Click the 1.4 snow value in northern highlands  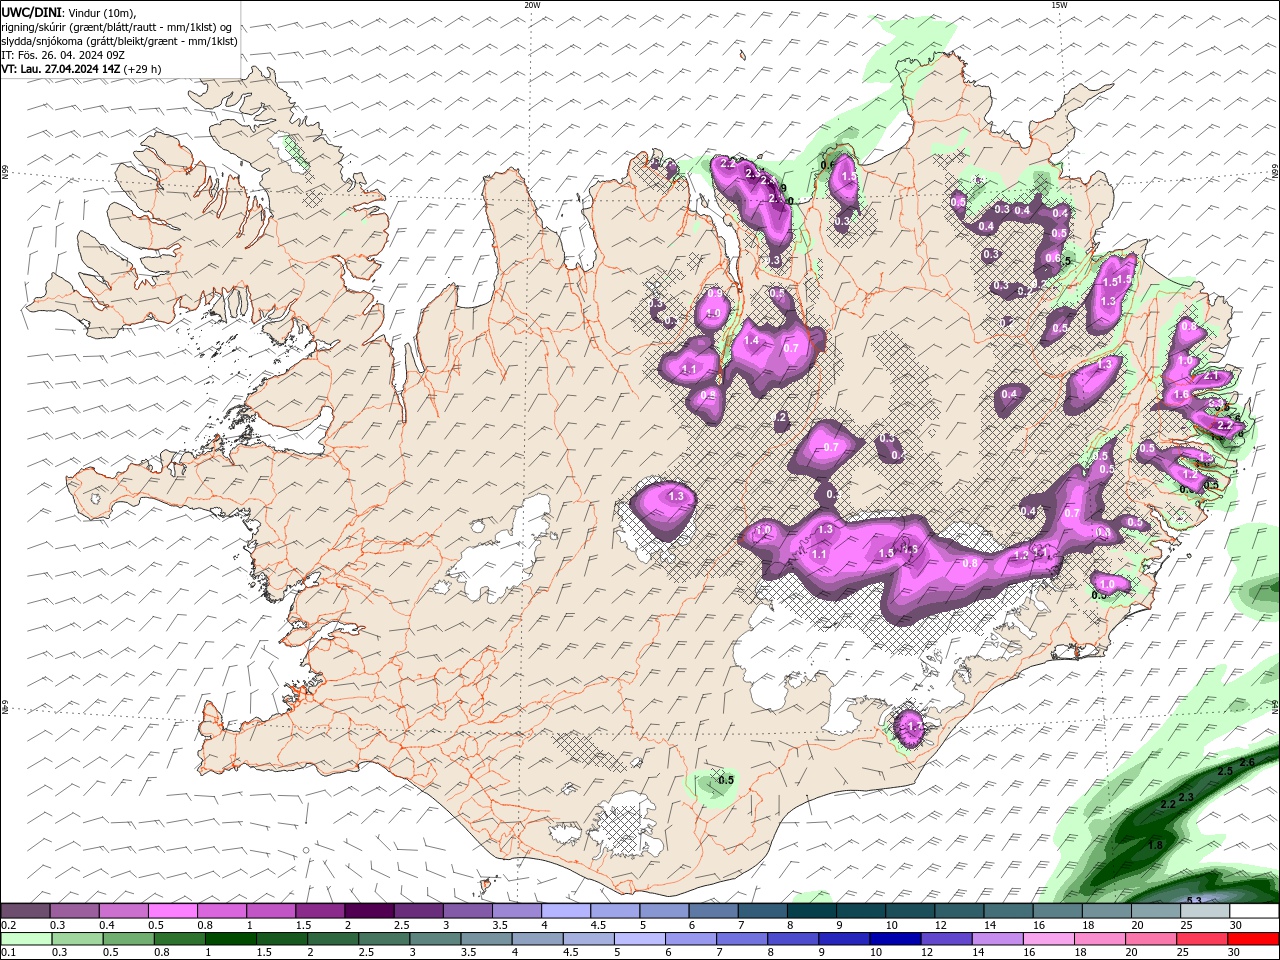752,341
